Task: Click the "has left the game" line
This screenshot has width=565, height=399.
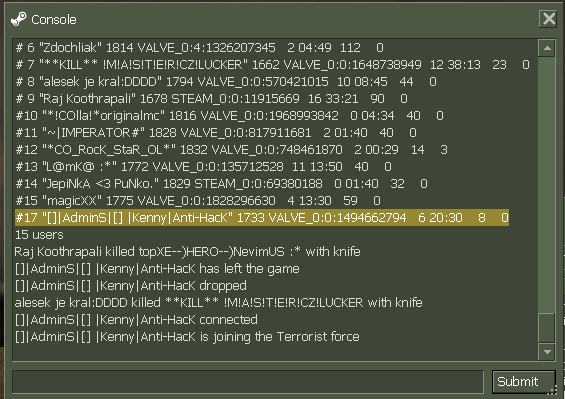Action: pos(157,269)
